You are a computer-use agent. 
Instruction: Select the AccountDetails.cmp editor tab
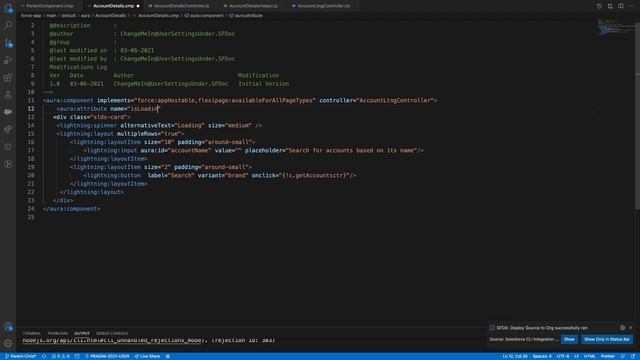click(113, 6)
